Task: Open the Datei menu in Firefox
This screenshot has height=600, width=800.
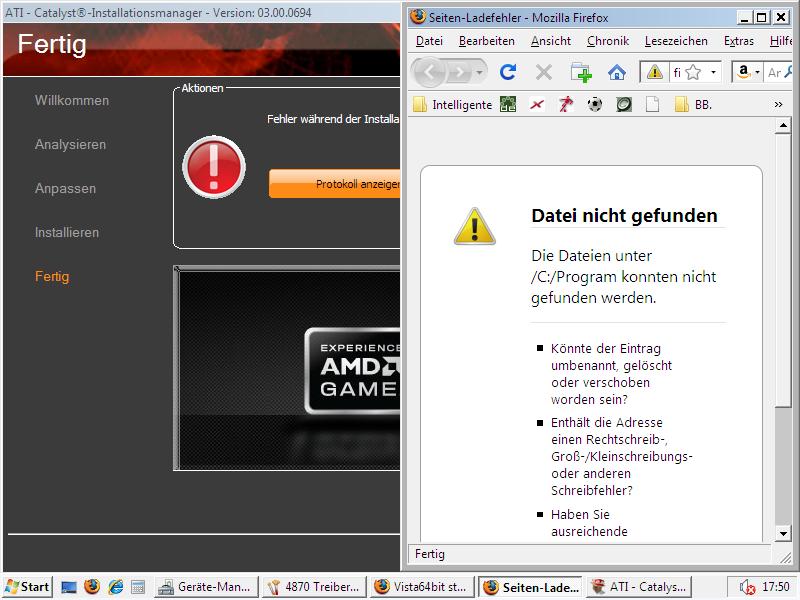Action: tap(429, 41)
